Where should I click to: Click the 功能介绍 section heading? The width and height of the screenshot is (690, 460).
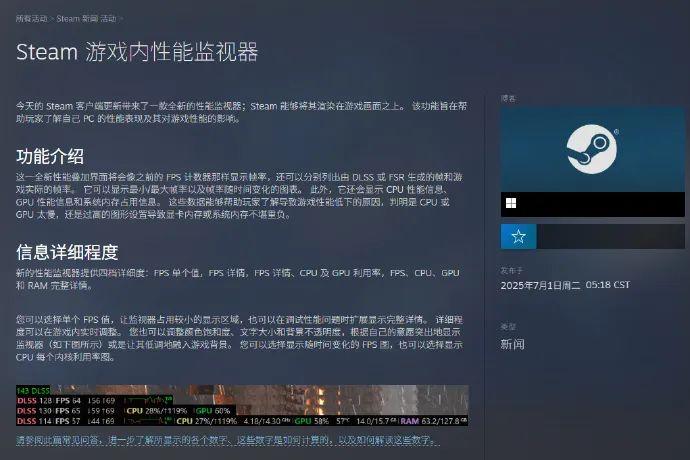(50, 157)
